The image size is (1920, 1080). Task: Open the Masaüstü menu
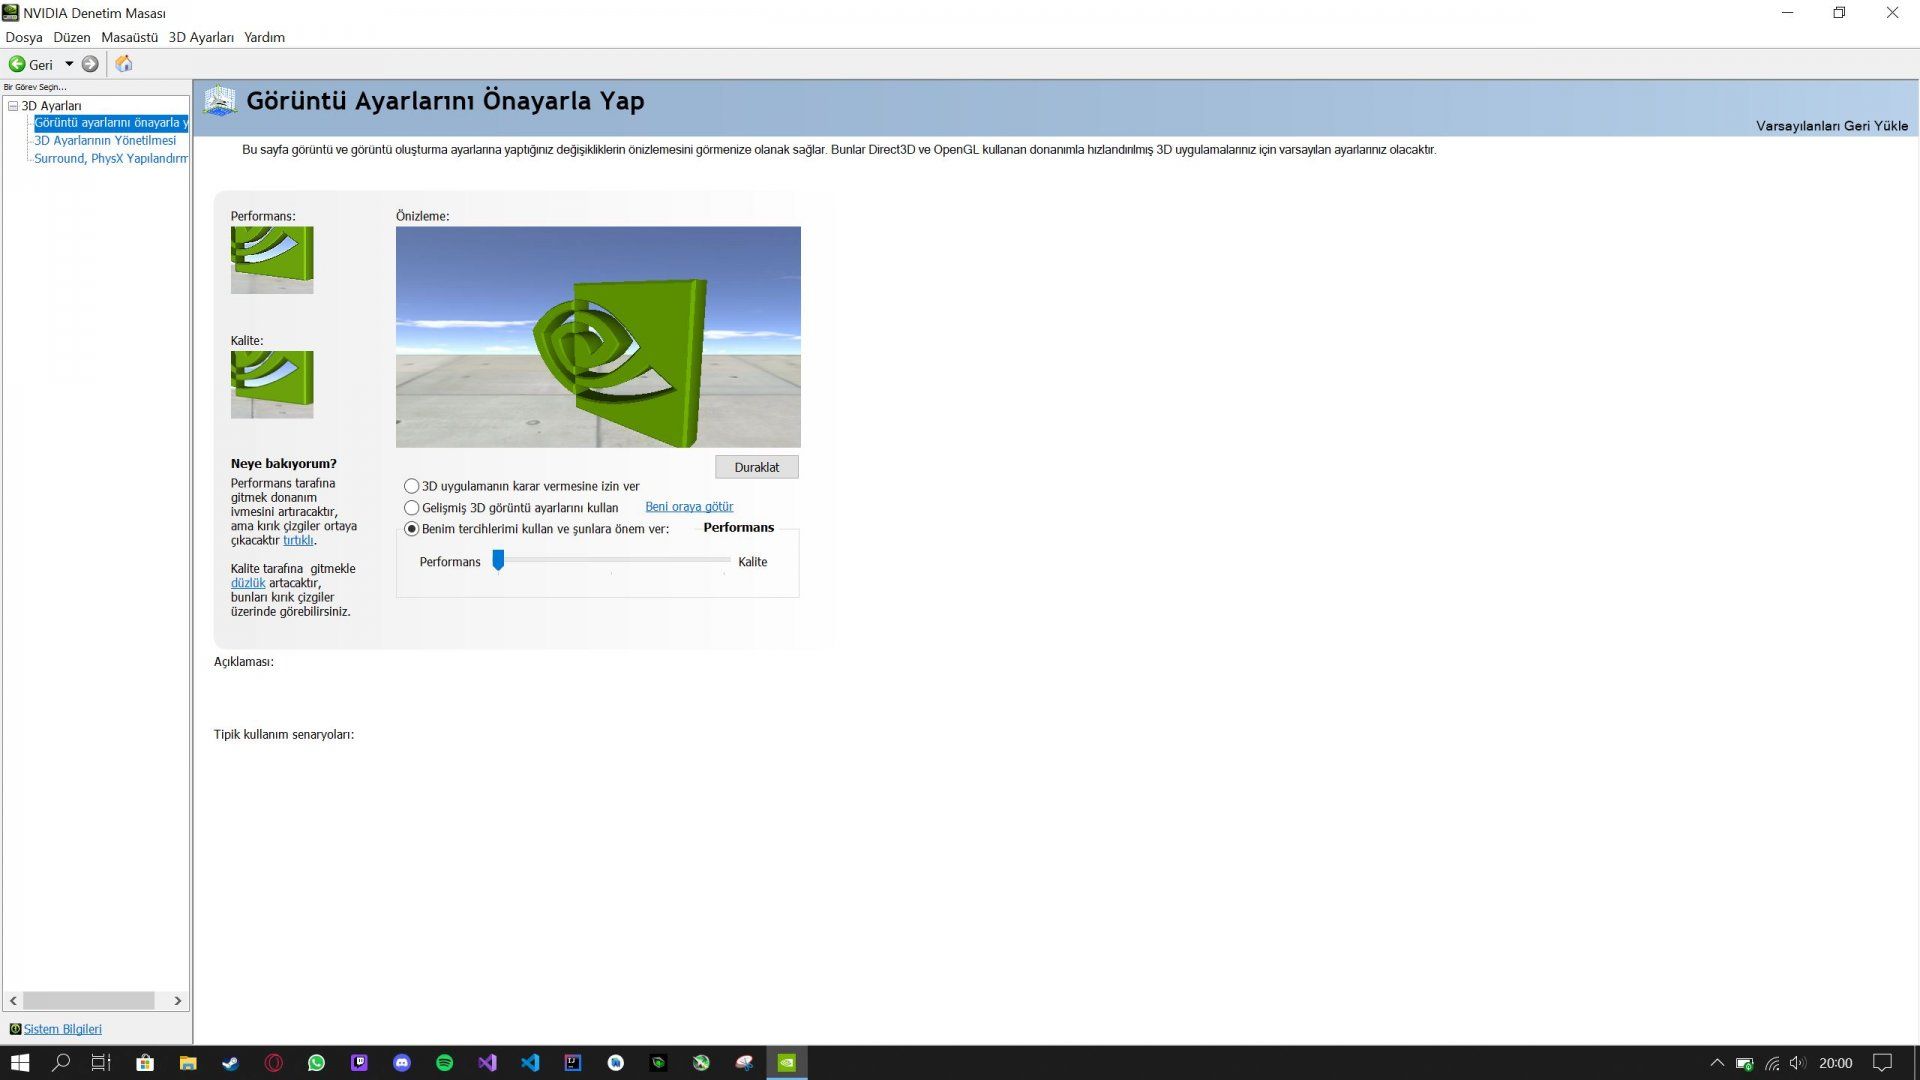[x=129, y=37]
